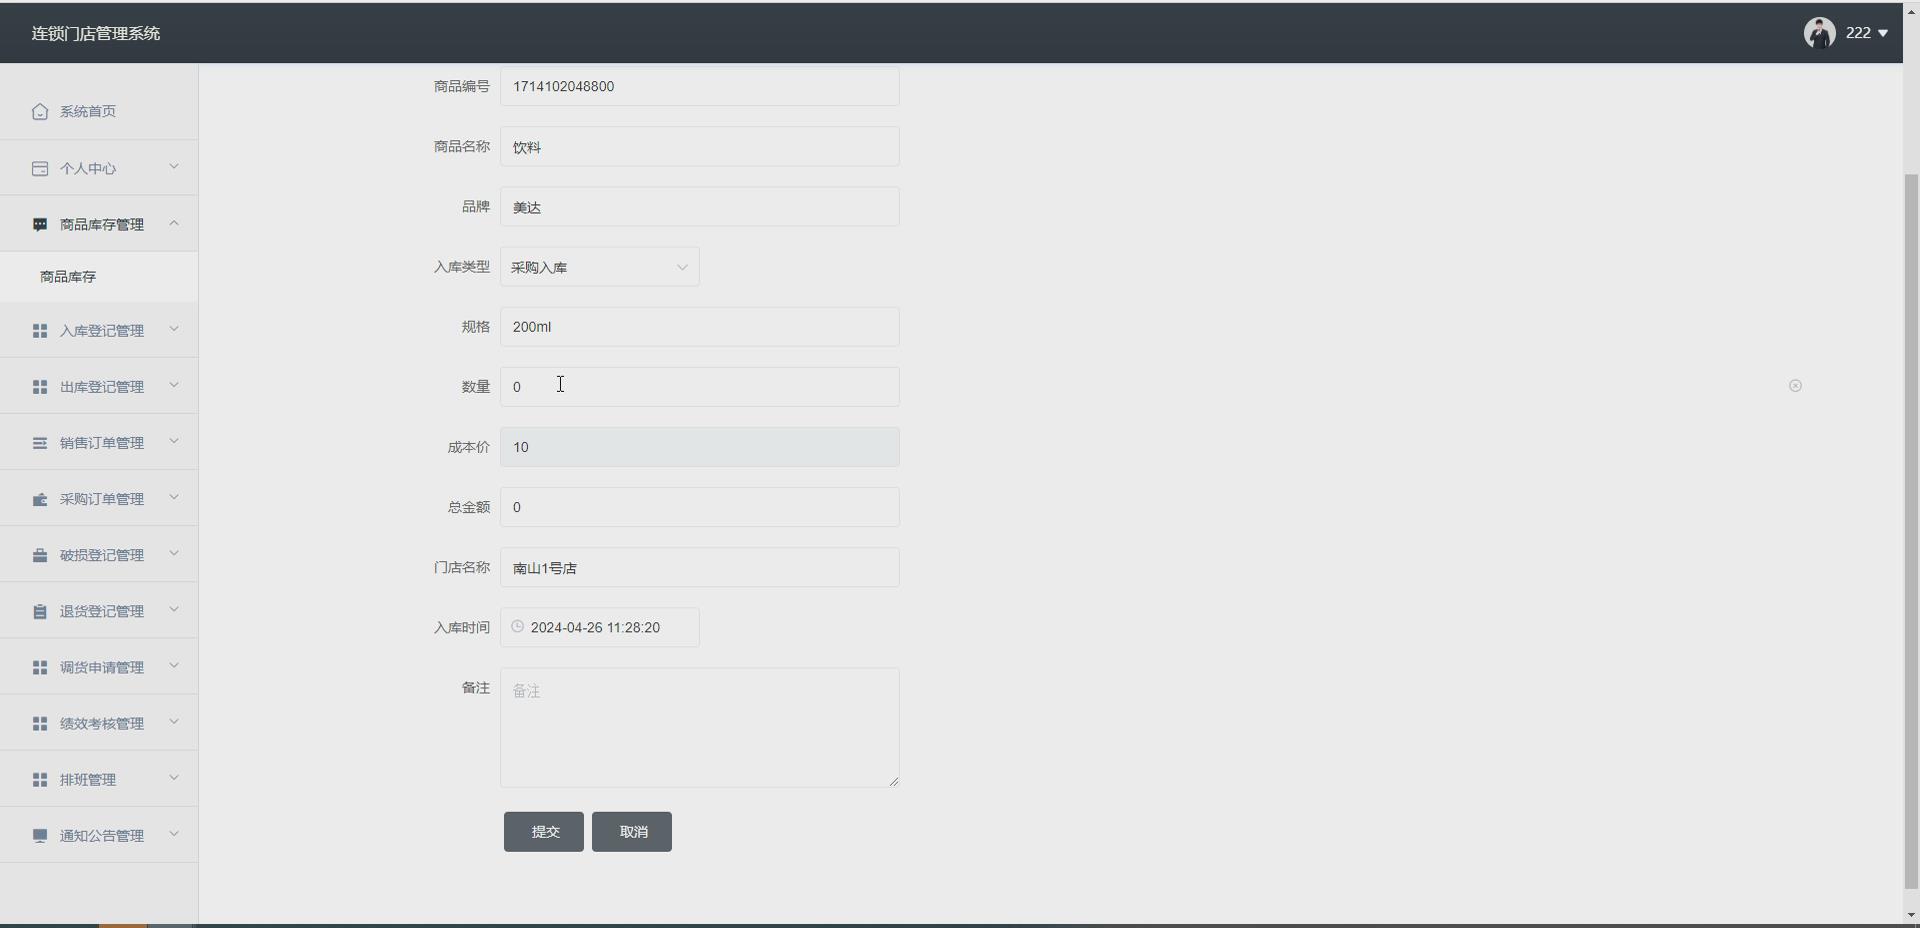Click the 数量 input field

point(700,387)
